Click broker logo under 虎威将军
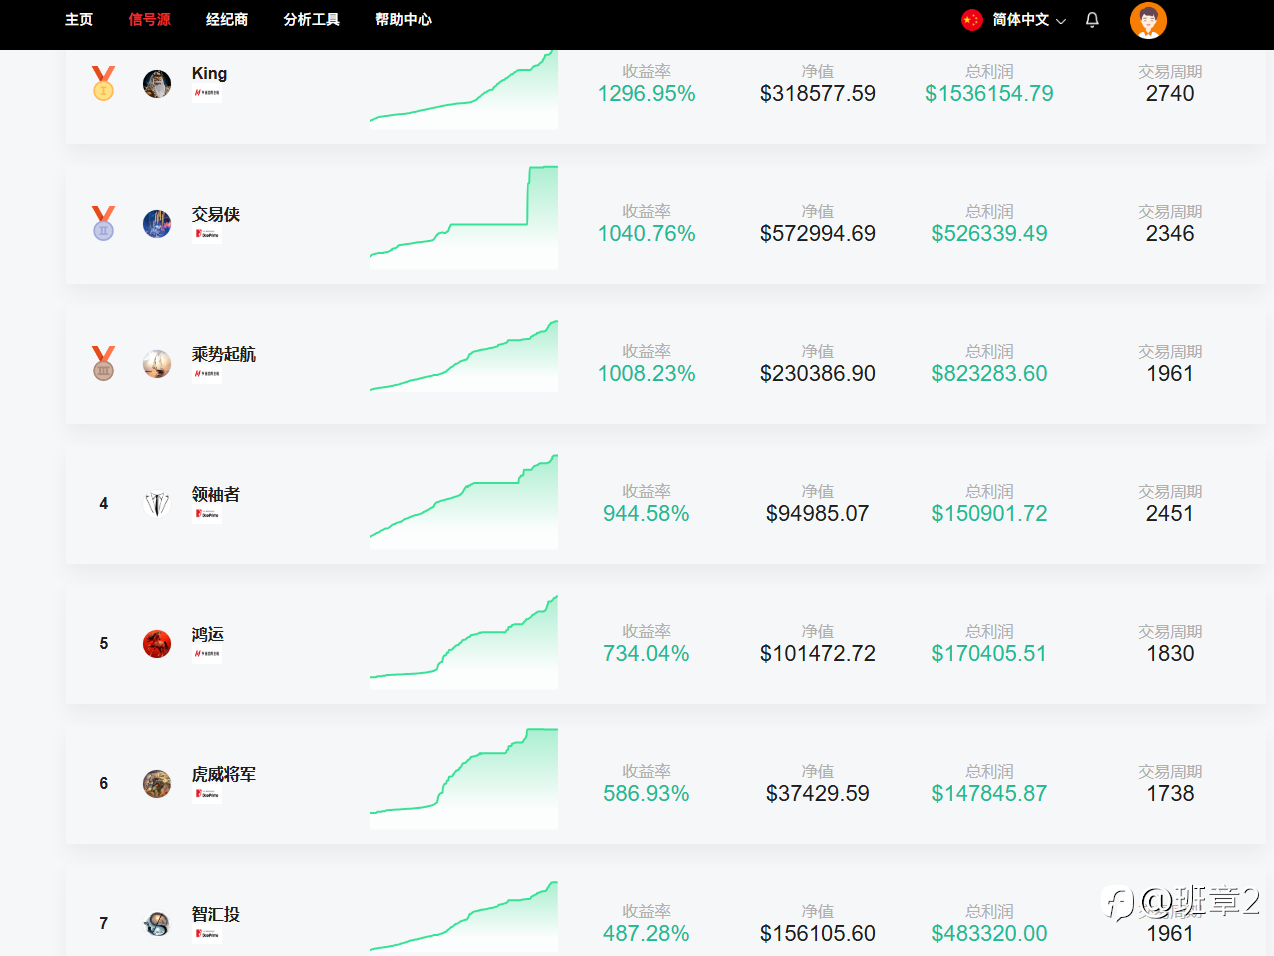Image resolution: width=1274 pixels, height=956 pixels. (x=207, y=794)
